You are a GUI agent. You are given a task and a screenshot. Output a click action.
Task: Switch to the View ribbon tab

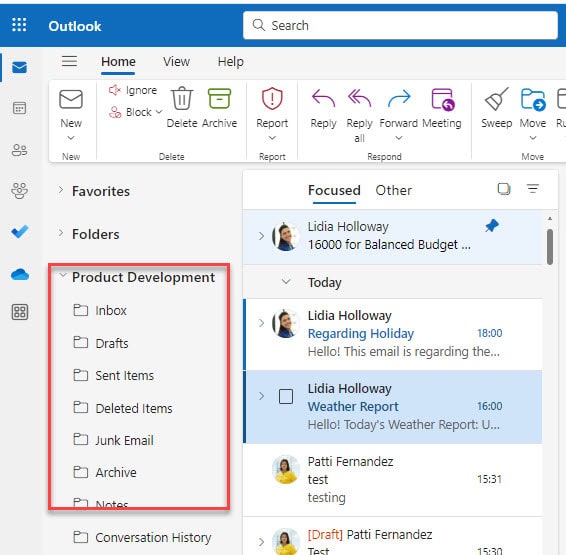tap(176, 62)
